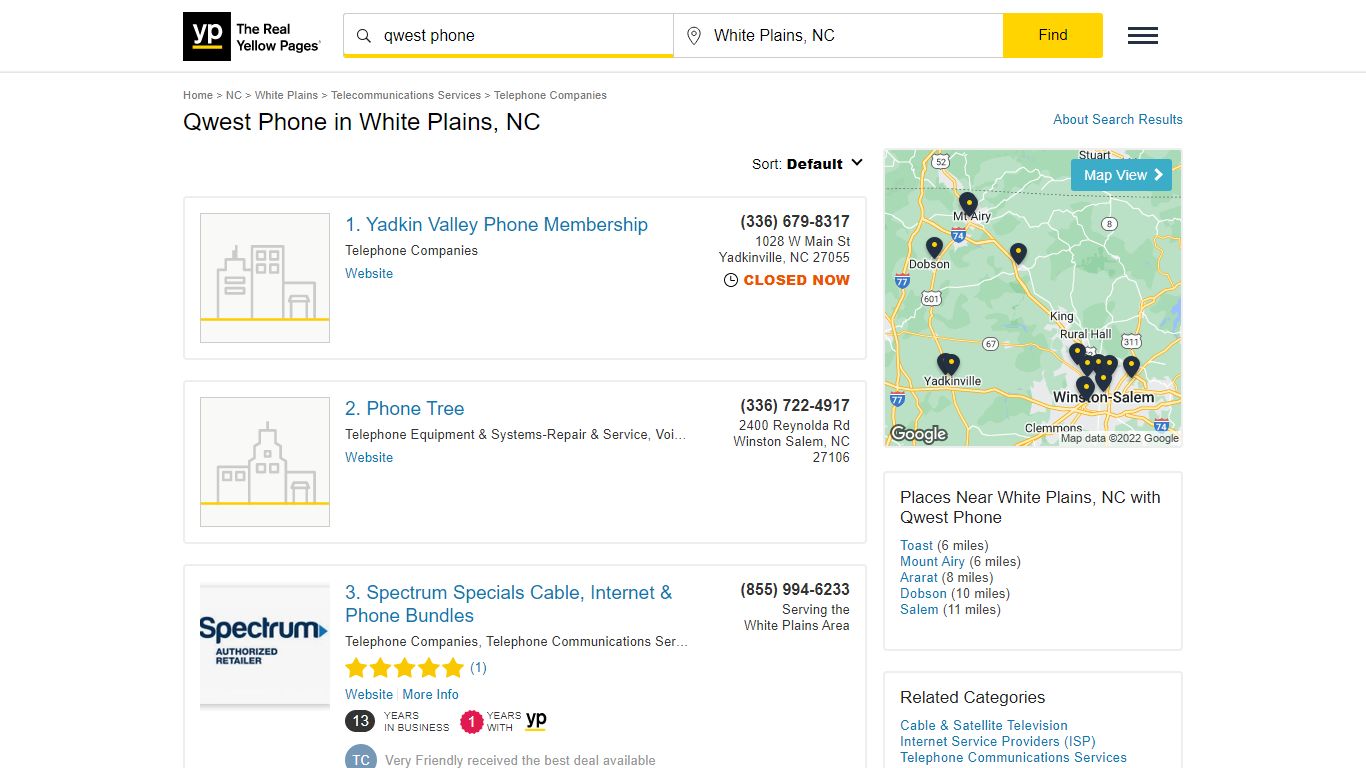Click the address 1028 W Main St
The width and height of the screenshot is (1366, 768).
(x=802, y=241)
